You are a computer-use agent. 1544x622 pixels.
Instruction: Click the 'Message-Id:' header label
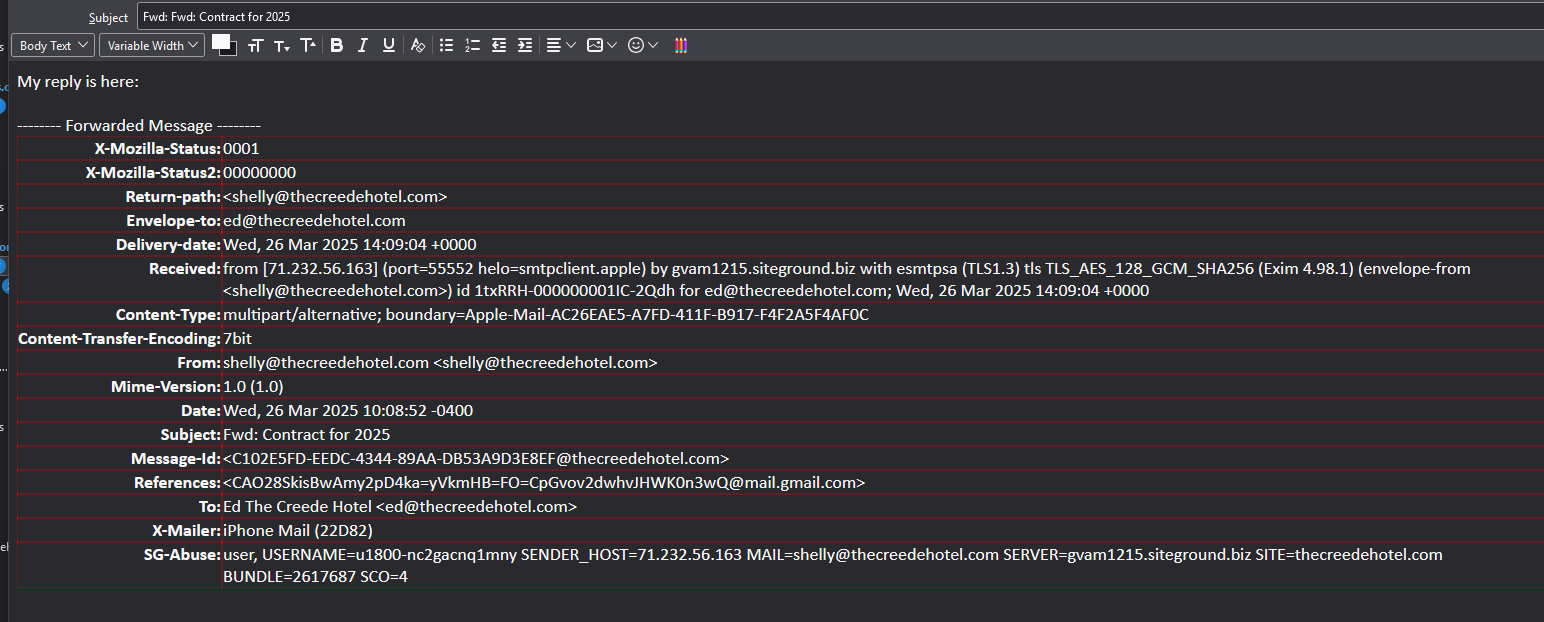176,459
